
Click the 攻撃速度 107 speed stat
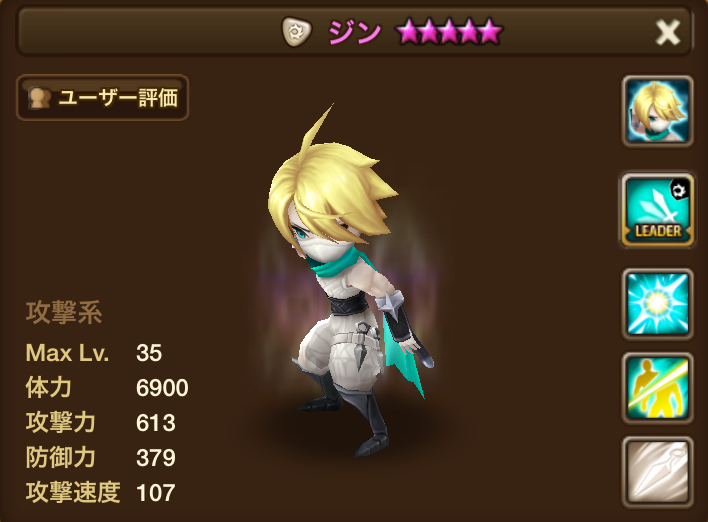(101, 492)
